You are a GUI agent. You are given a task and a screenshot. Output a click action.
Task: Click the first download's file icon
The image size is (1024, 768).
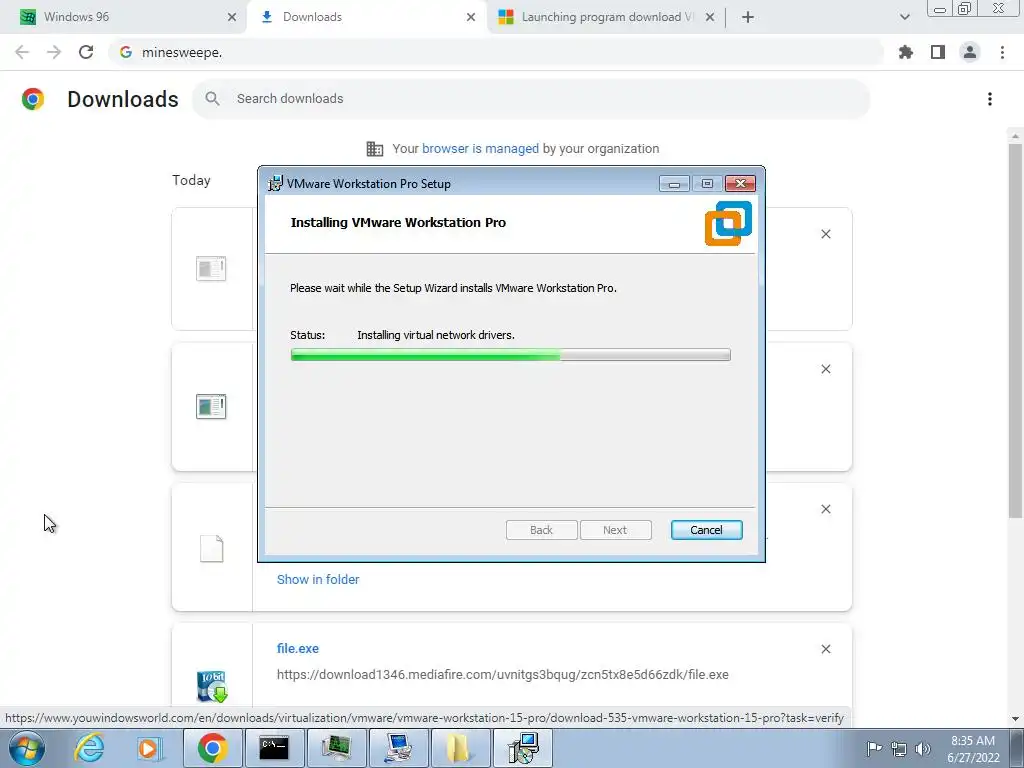pos(211,268)
